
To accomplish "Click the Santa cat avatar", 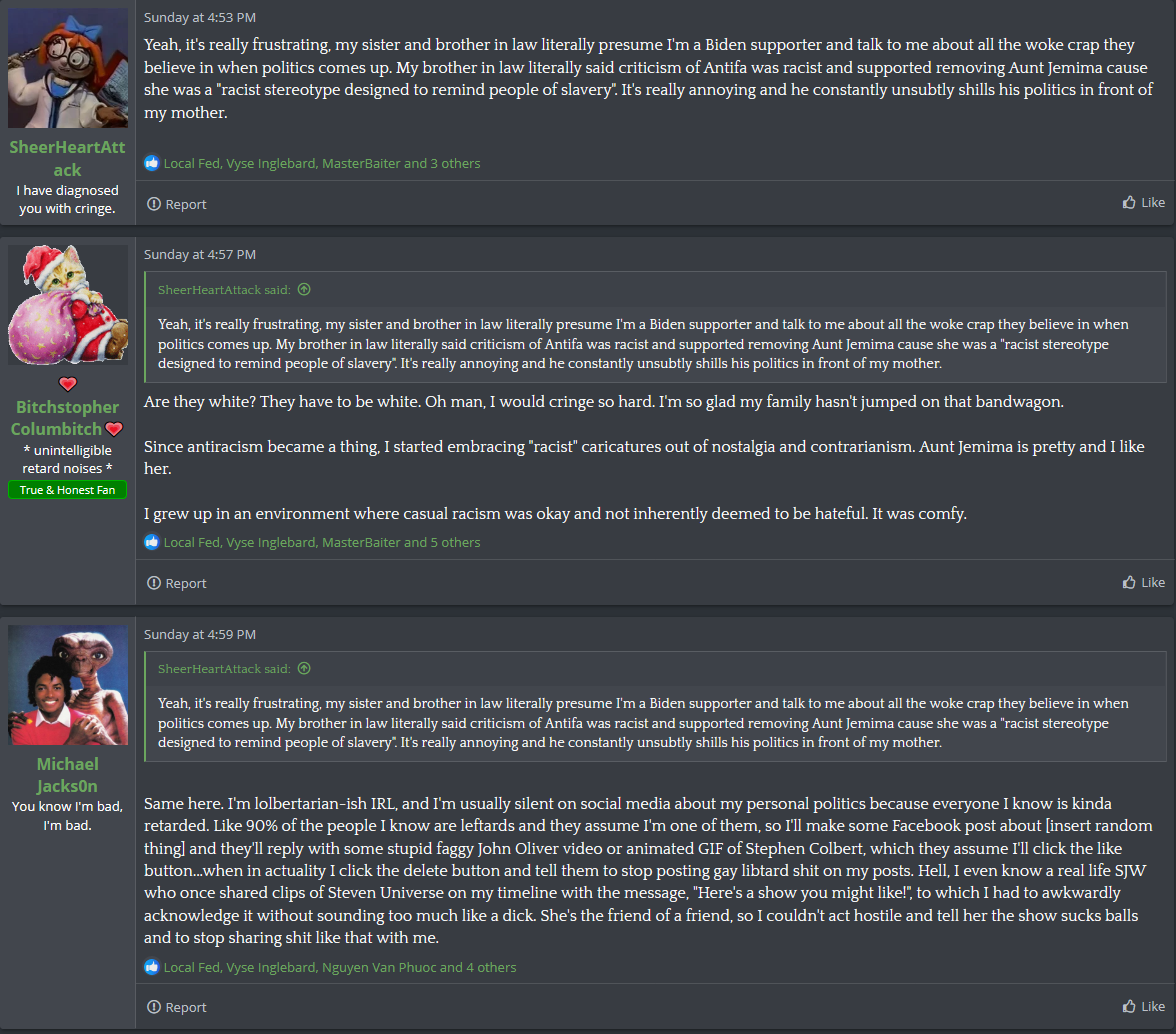I will (x=68, y=304).
